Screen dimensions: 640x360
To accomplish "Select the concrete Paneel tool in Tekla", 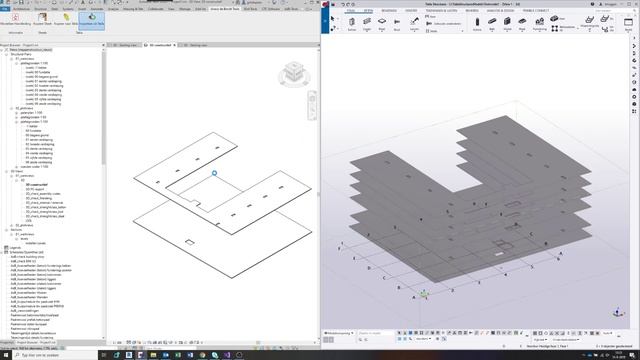I will (x=507, y=24).
